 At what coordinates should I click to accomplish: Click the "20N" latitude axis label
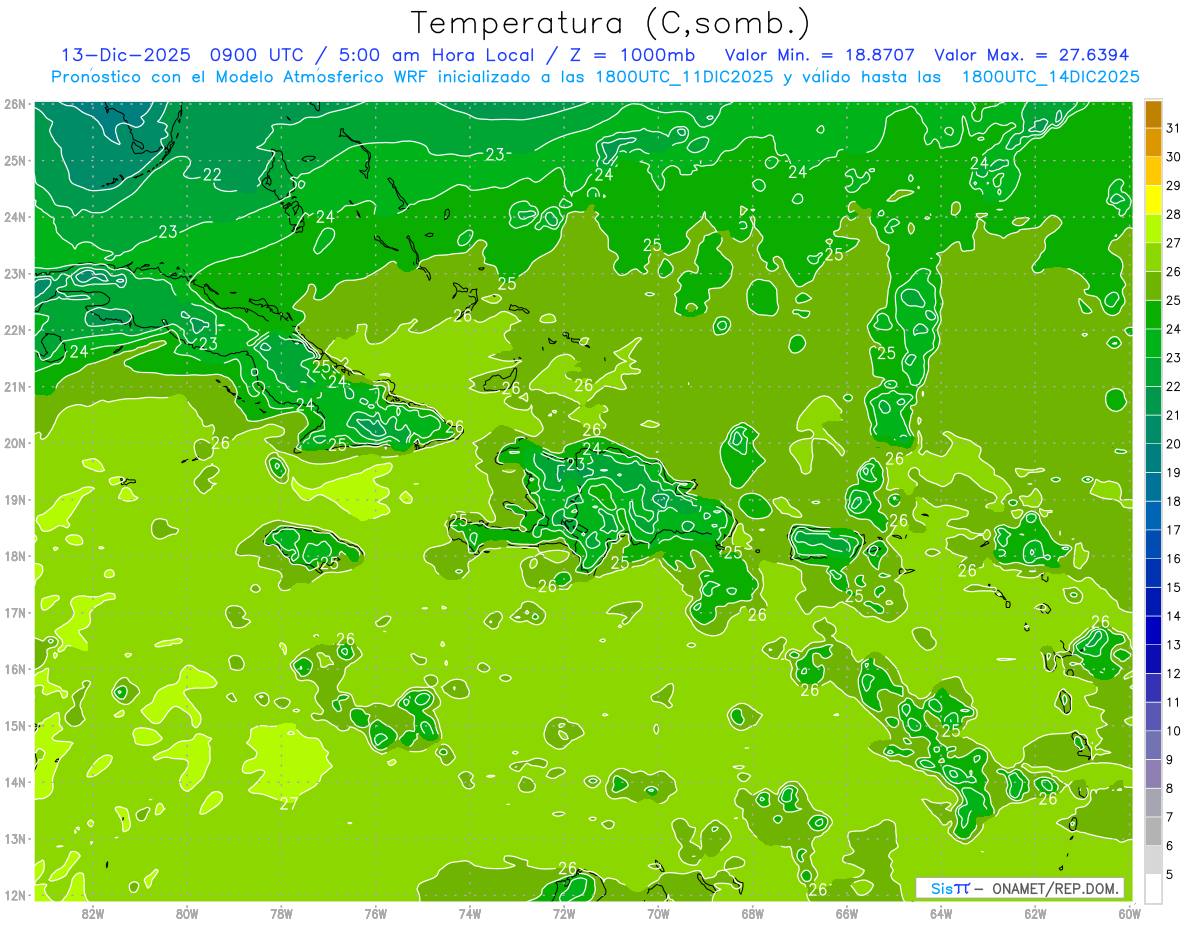[15, 443]
